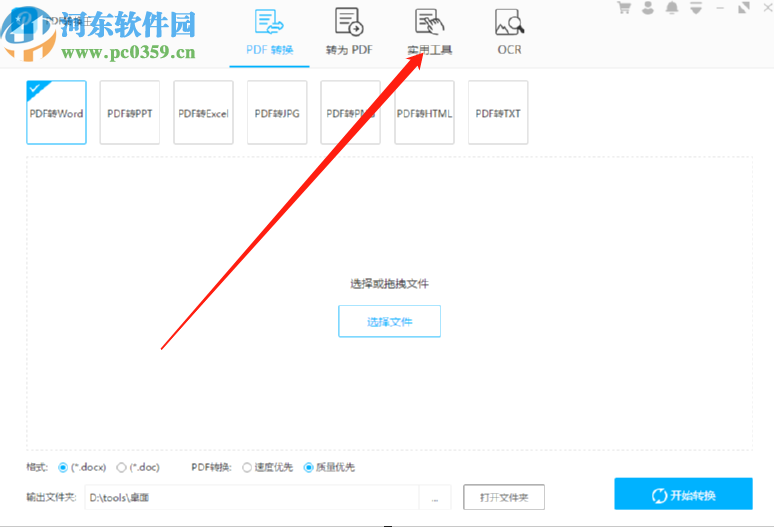Choose the PDF转Excel conversion tile
This screenshot has height=527, width=774.
[x=203, y=113]
